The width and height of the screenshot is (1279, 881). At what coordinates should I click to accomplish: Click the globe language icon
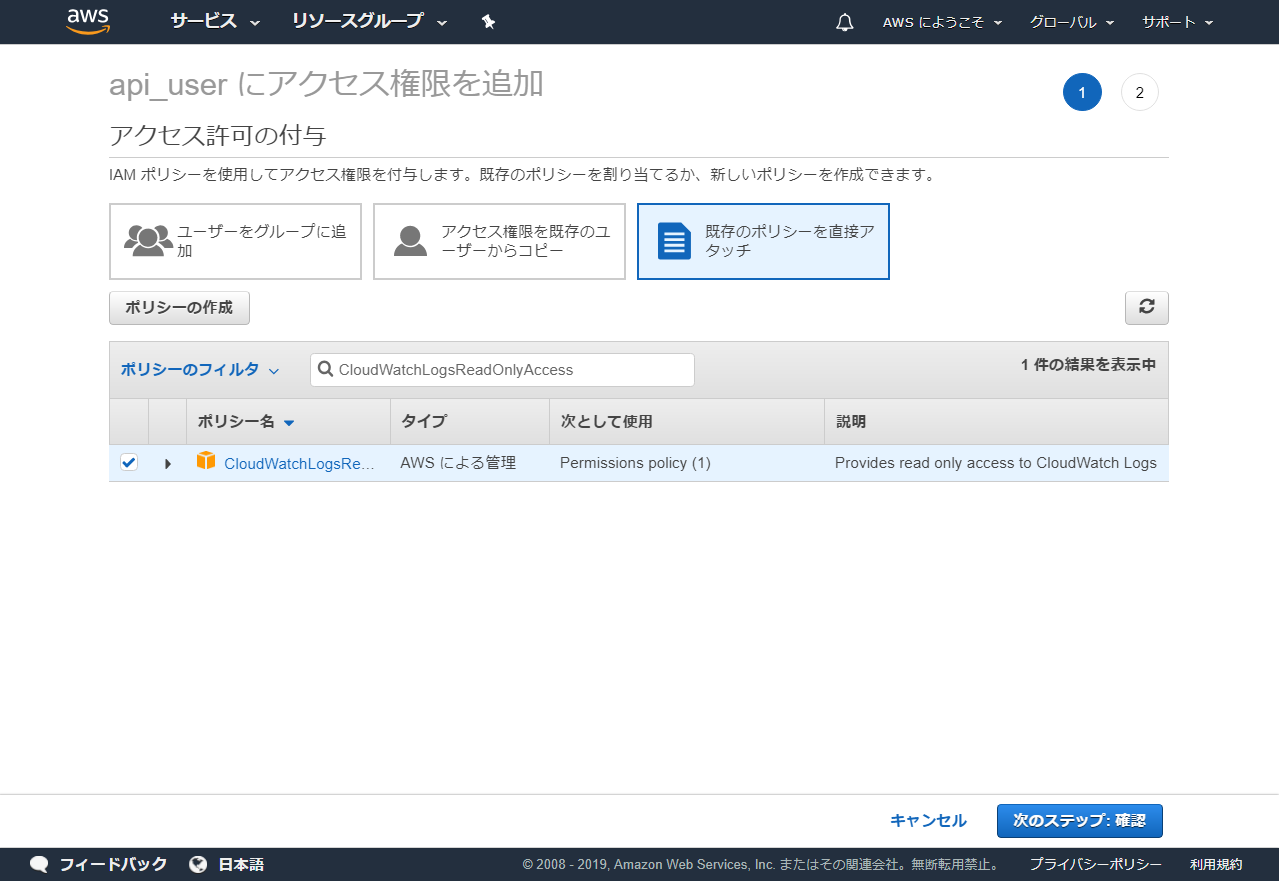198,864
